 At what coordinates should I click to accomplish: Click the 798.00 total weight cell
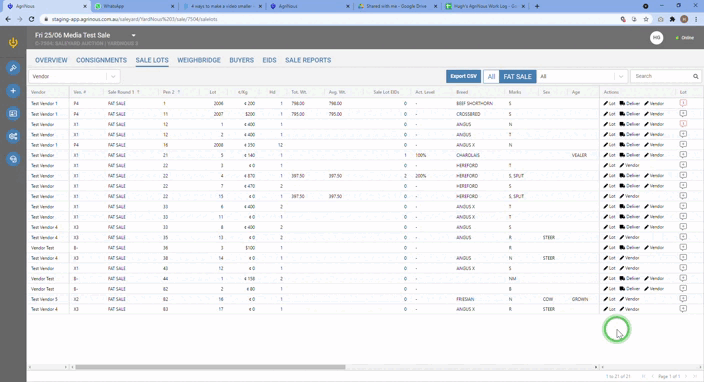pos(298,104)
